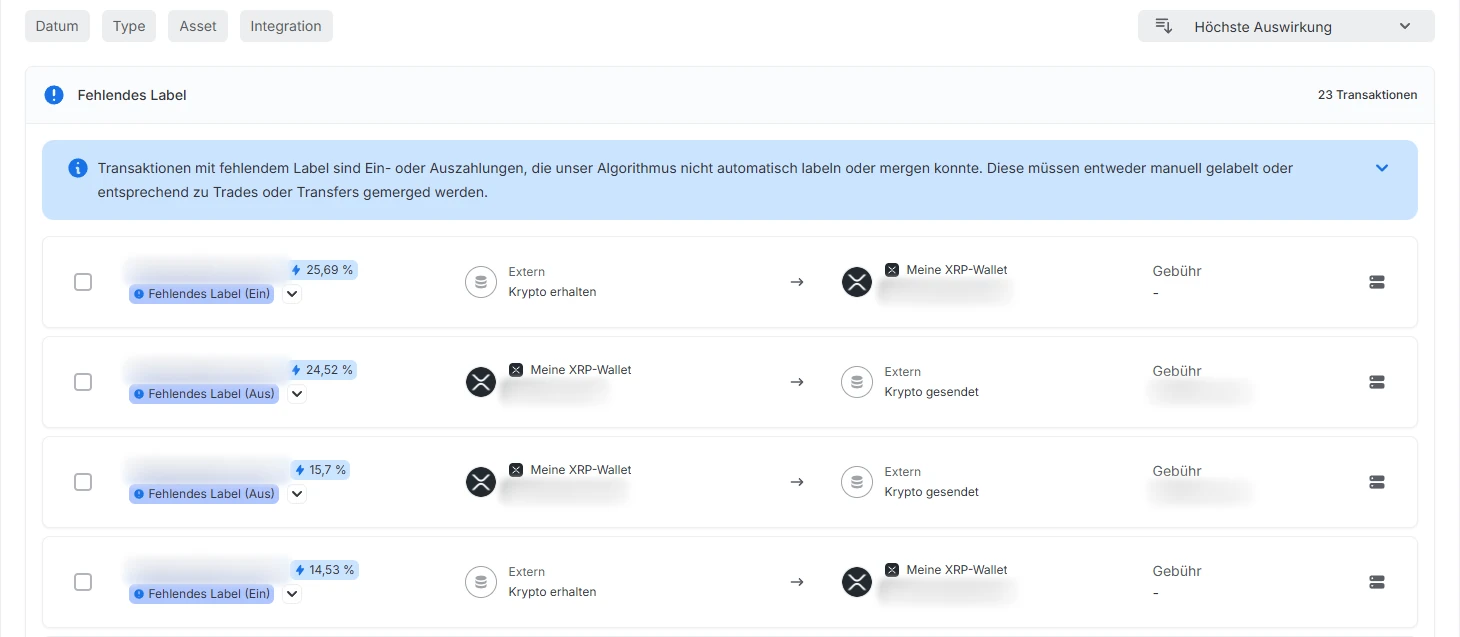Click Gebühr label in the 24,52 % row

coord(1177,371)
